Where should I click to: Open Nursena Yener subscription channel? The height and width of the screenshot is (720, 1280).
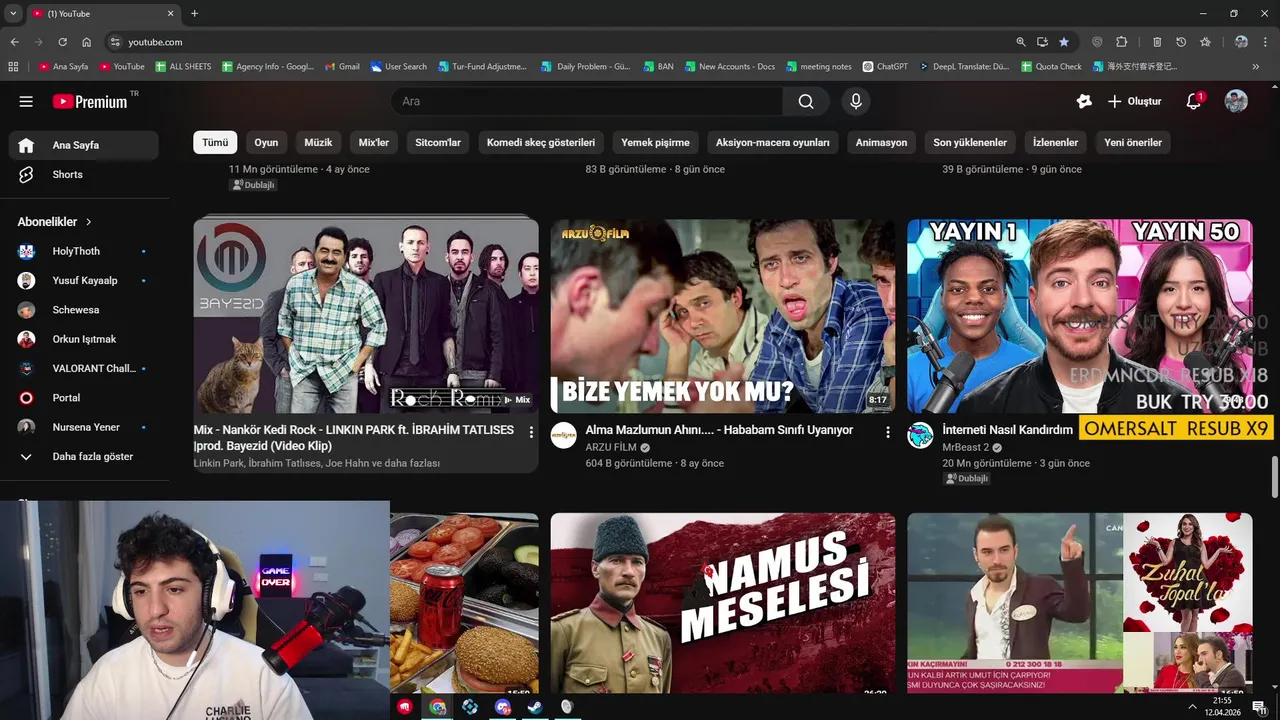84,427
